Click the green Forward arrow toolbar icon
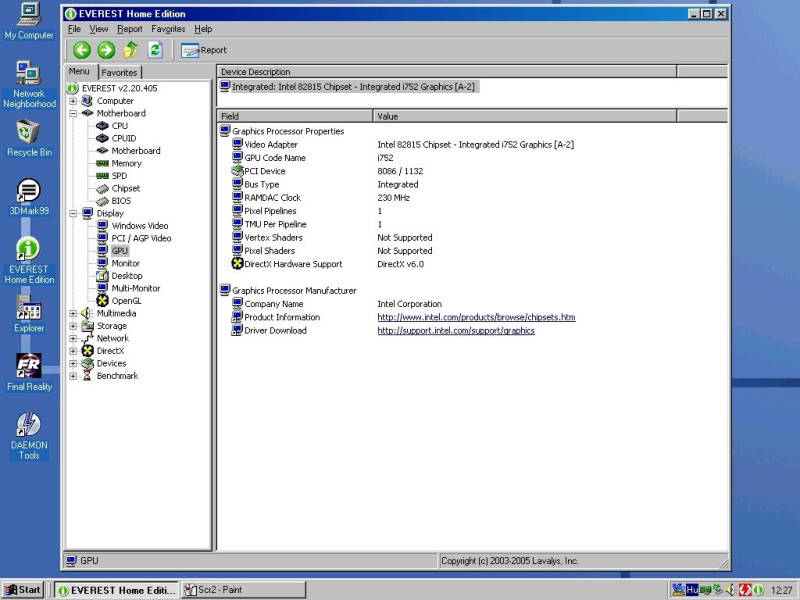The height and width of the screenshot is (600, 800). [x=106, y=50]
